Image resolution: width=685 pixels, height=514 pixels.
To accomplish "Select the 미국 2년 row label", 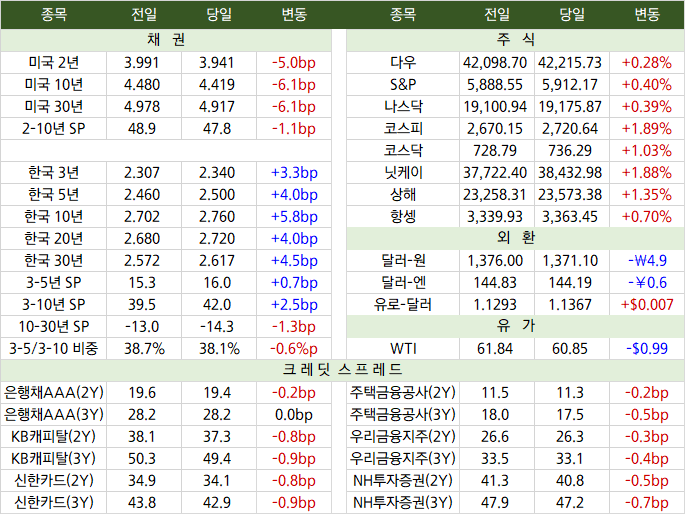I will (x=54, y=63).
